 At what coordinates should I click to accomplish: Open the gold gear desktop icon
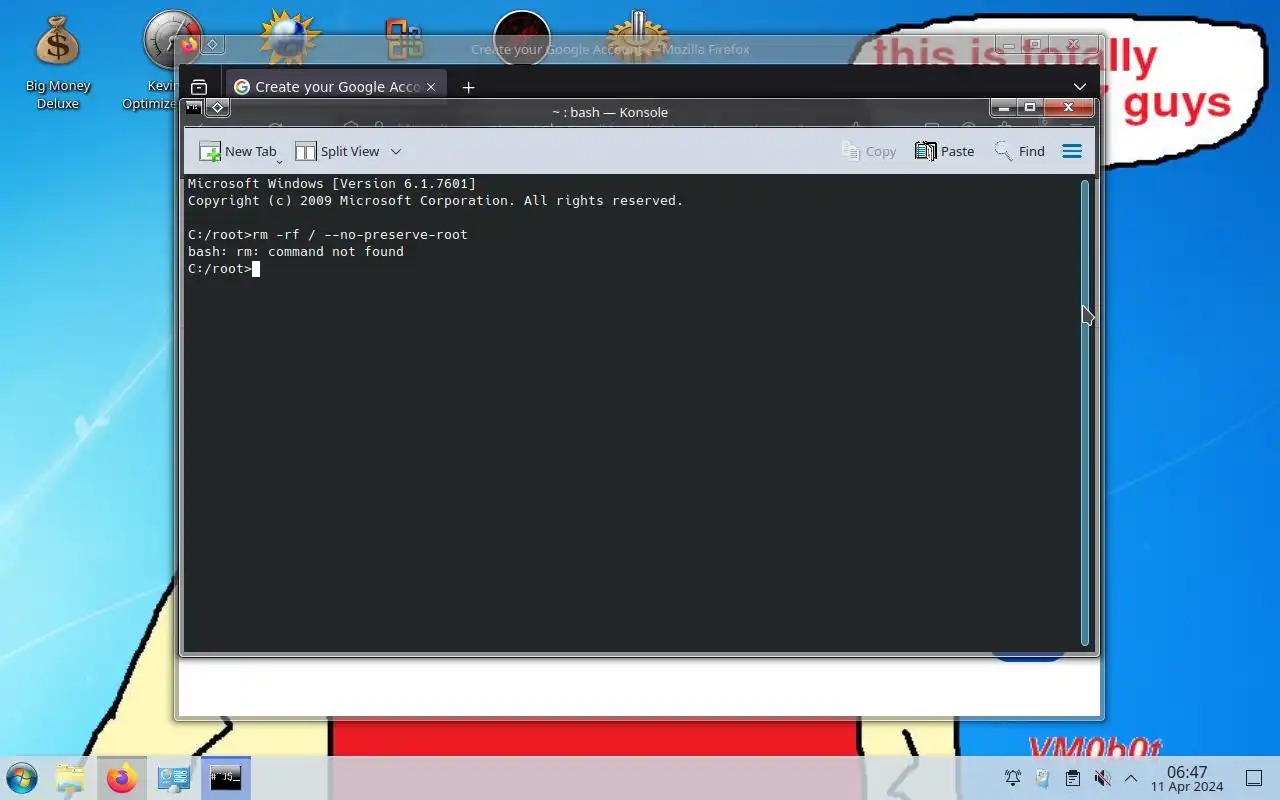tap(637, 36)
